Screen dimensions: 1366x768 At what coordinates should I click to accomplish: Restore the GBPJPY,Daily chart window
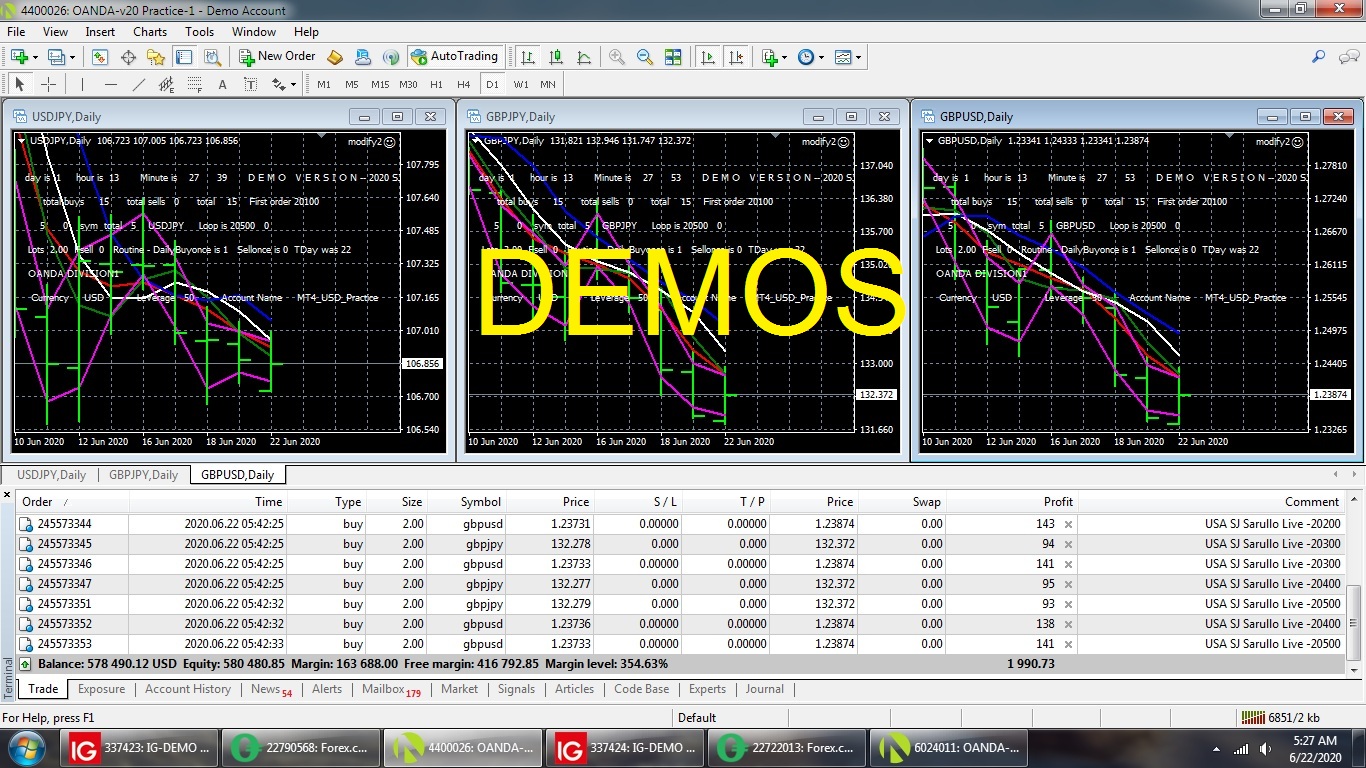click(851, 117)
